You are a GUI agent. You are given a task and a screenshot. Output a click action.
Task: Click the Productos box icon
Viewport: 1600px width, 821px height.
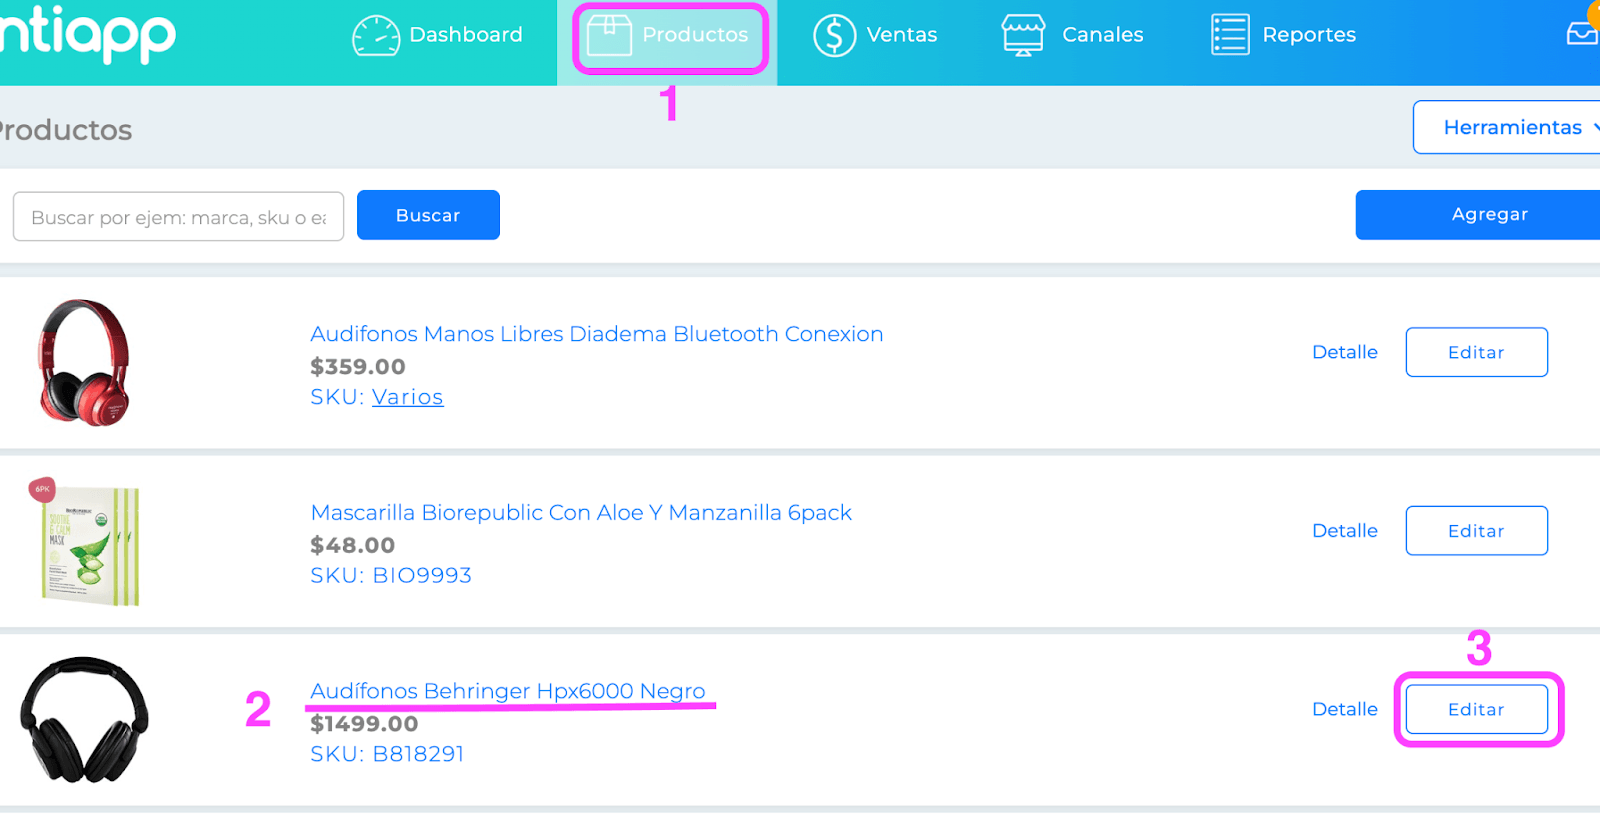click(609, 35)
